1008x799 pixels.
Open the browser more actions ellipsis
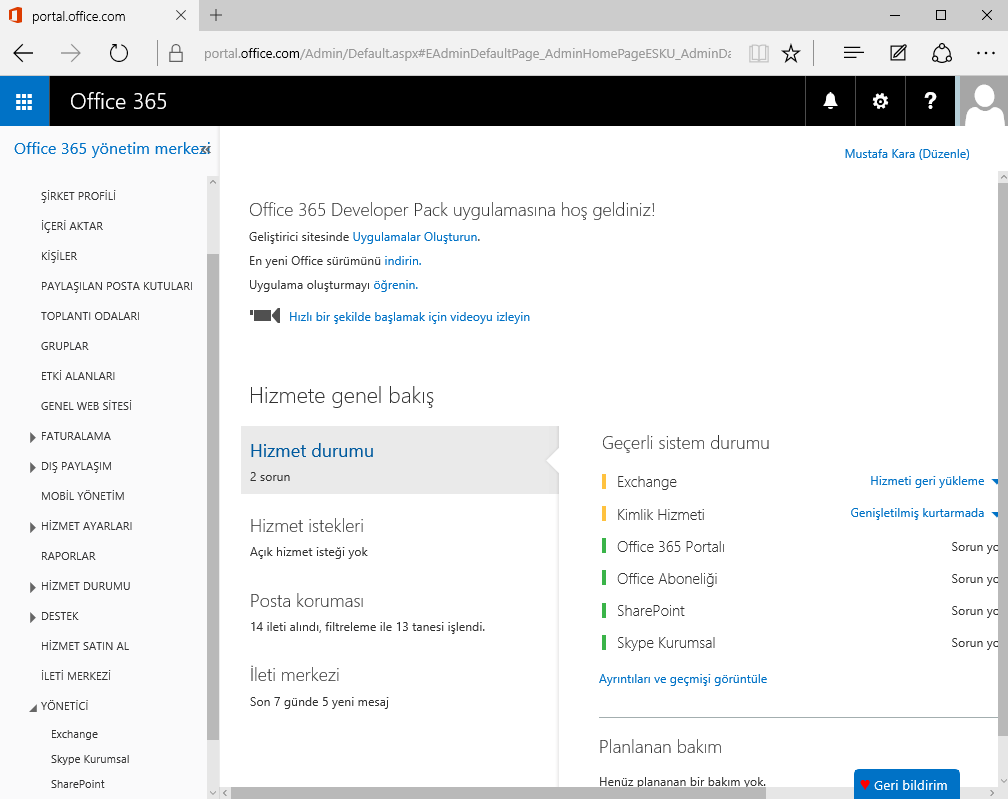tap(986, 53)
